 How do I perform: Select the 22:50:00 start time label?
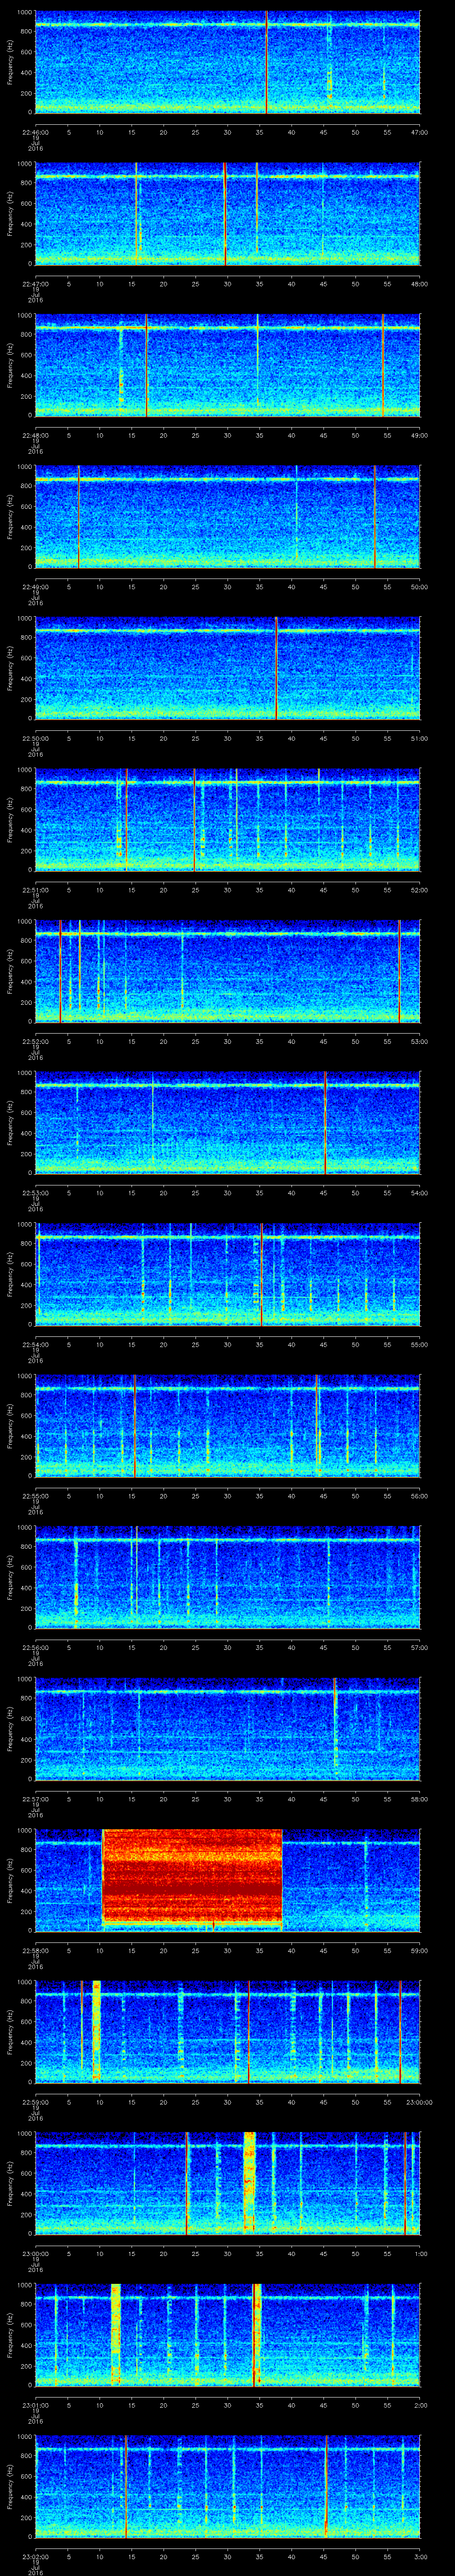(36, 738)
